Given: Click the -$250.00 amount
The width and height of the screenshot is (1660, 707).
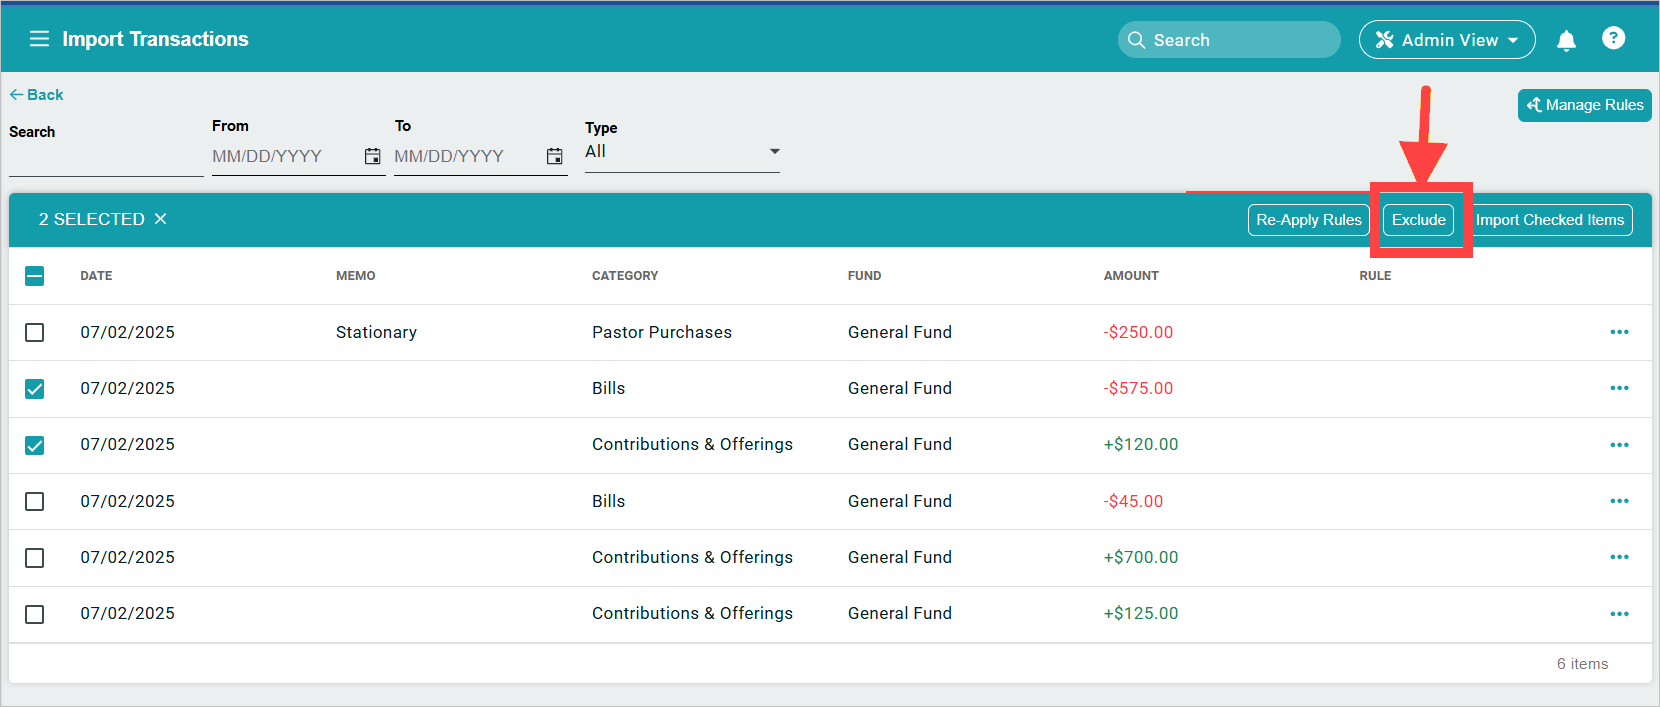Looking at the screenshot, I should pyautogui.click(x=1138, y=332).
